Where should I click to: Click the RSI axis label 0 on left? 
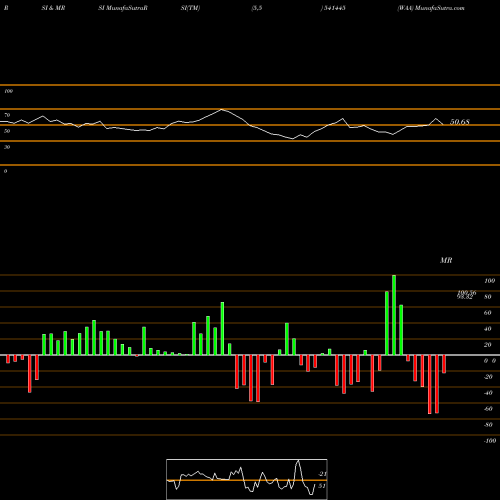click(x=5, y=171)
